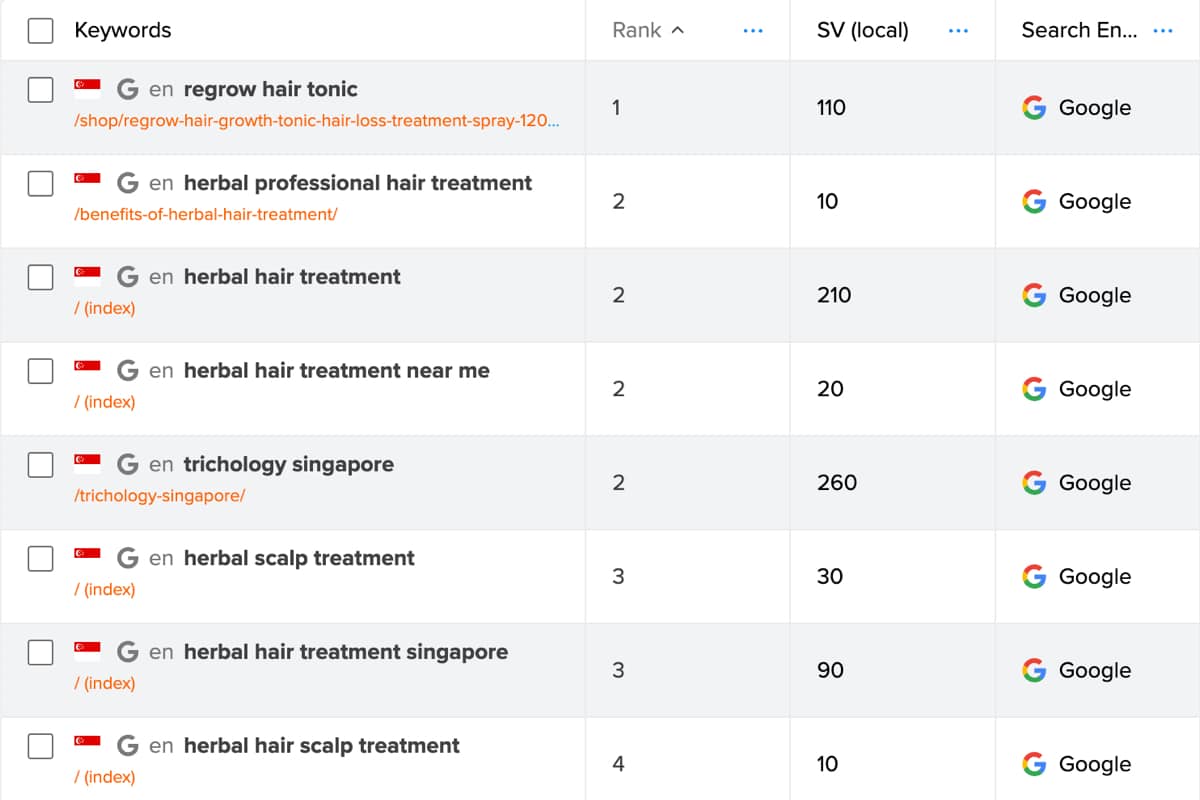The width and height of the screenshot is (1200, 800).
Task: Click the Singapore flag beside herbal hair scalp treatment
Action: pyautogui.click(x=87, y=745)
